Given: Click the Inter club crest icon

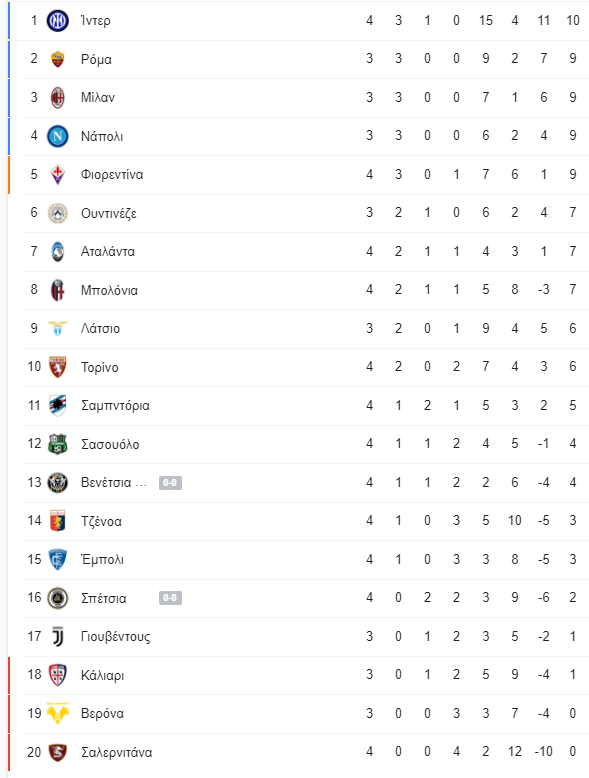Looking at the screenshot, I should [x=58, y=21].
